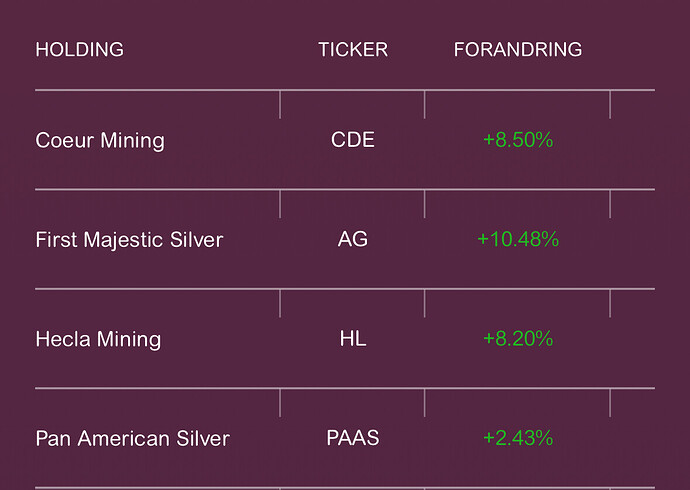Click the AG ticker symbol

click(353, 240)
